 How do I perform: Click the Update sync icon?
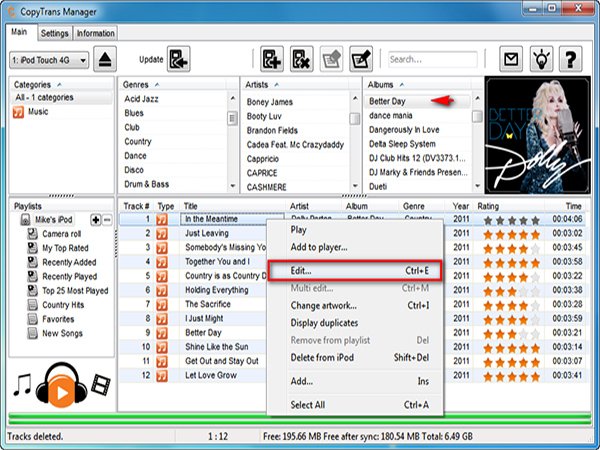pos(178,59)
